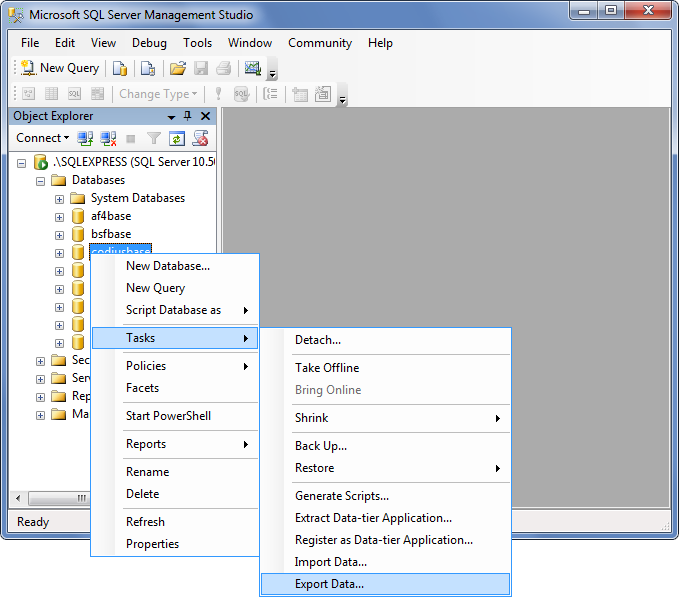Close the Object Explorer panel
The image size is (679, 597).
[204, 116]
